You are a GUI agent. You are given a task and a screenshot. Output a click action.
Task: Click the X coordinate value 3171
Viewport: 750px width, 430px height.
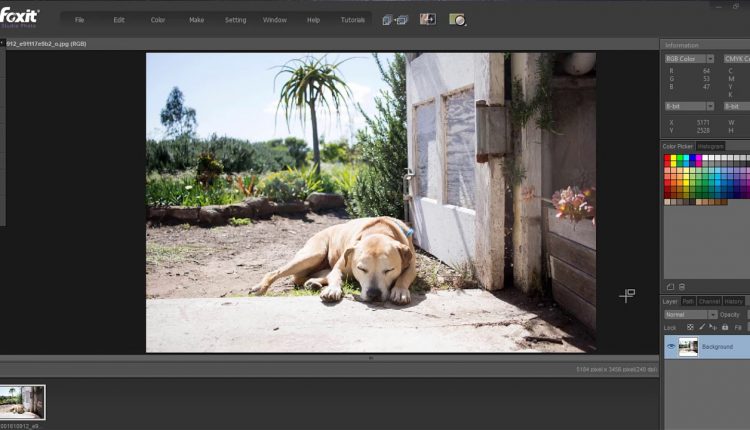point(703,122)
